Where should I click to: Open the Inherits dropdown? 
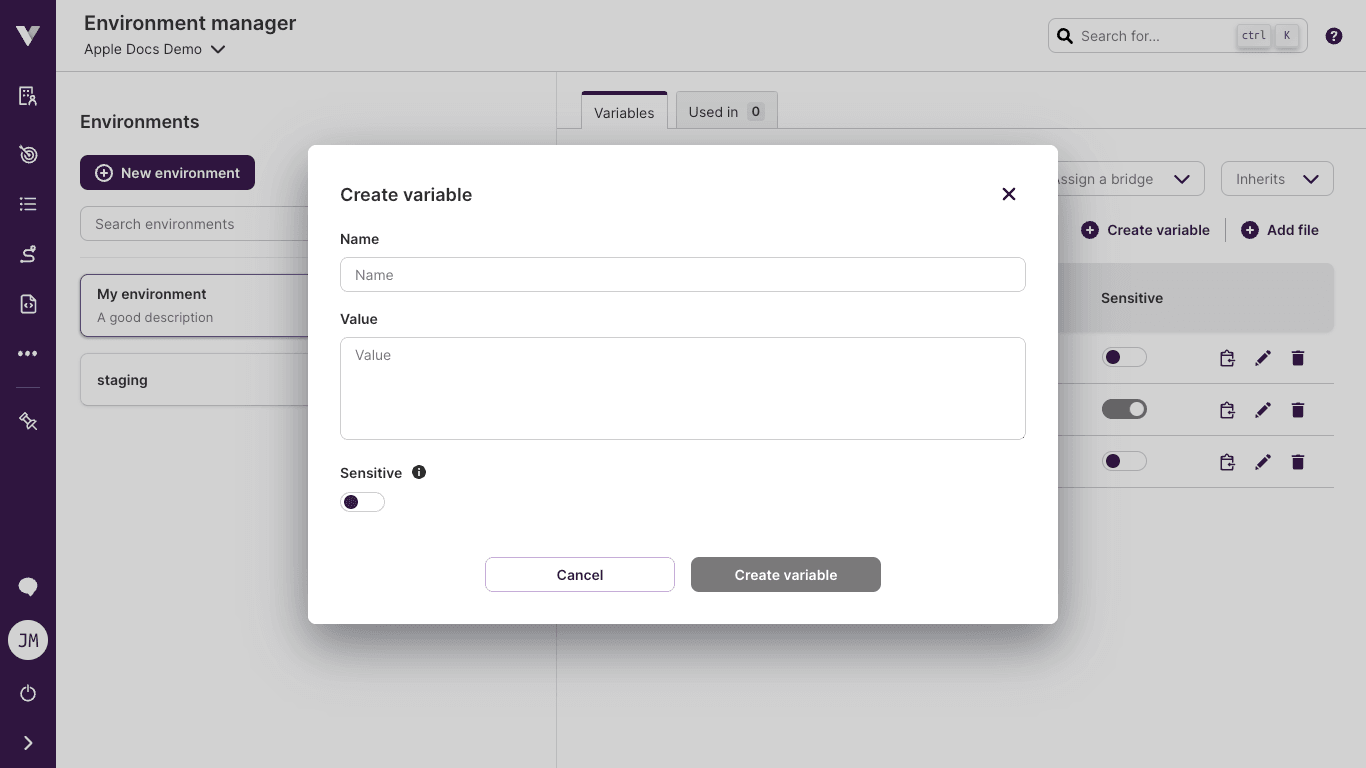tap(1276, 179)
